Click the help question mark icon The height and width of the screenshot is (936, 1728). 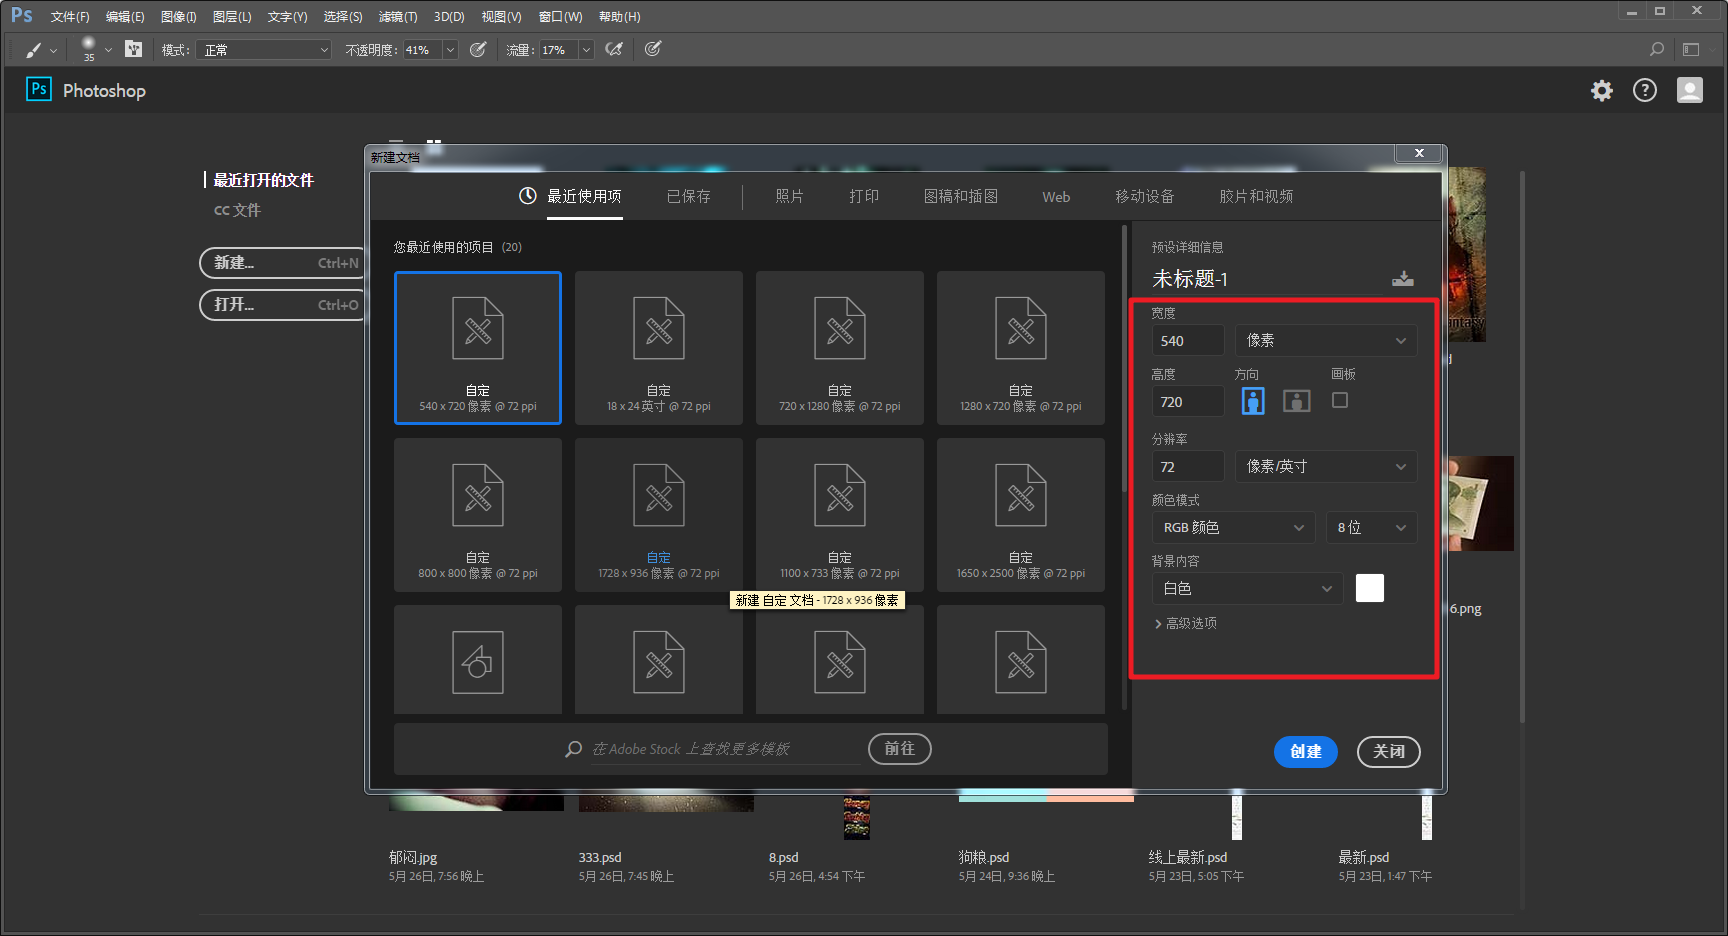coord(1645,91)
